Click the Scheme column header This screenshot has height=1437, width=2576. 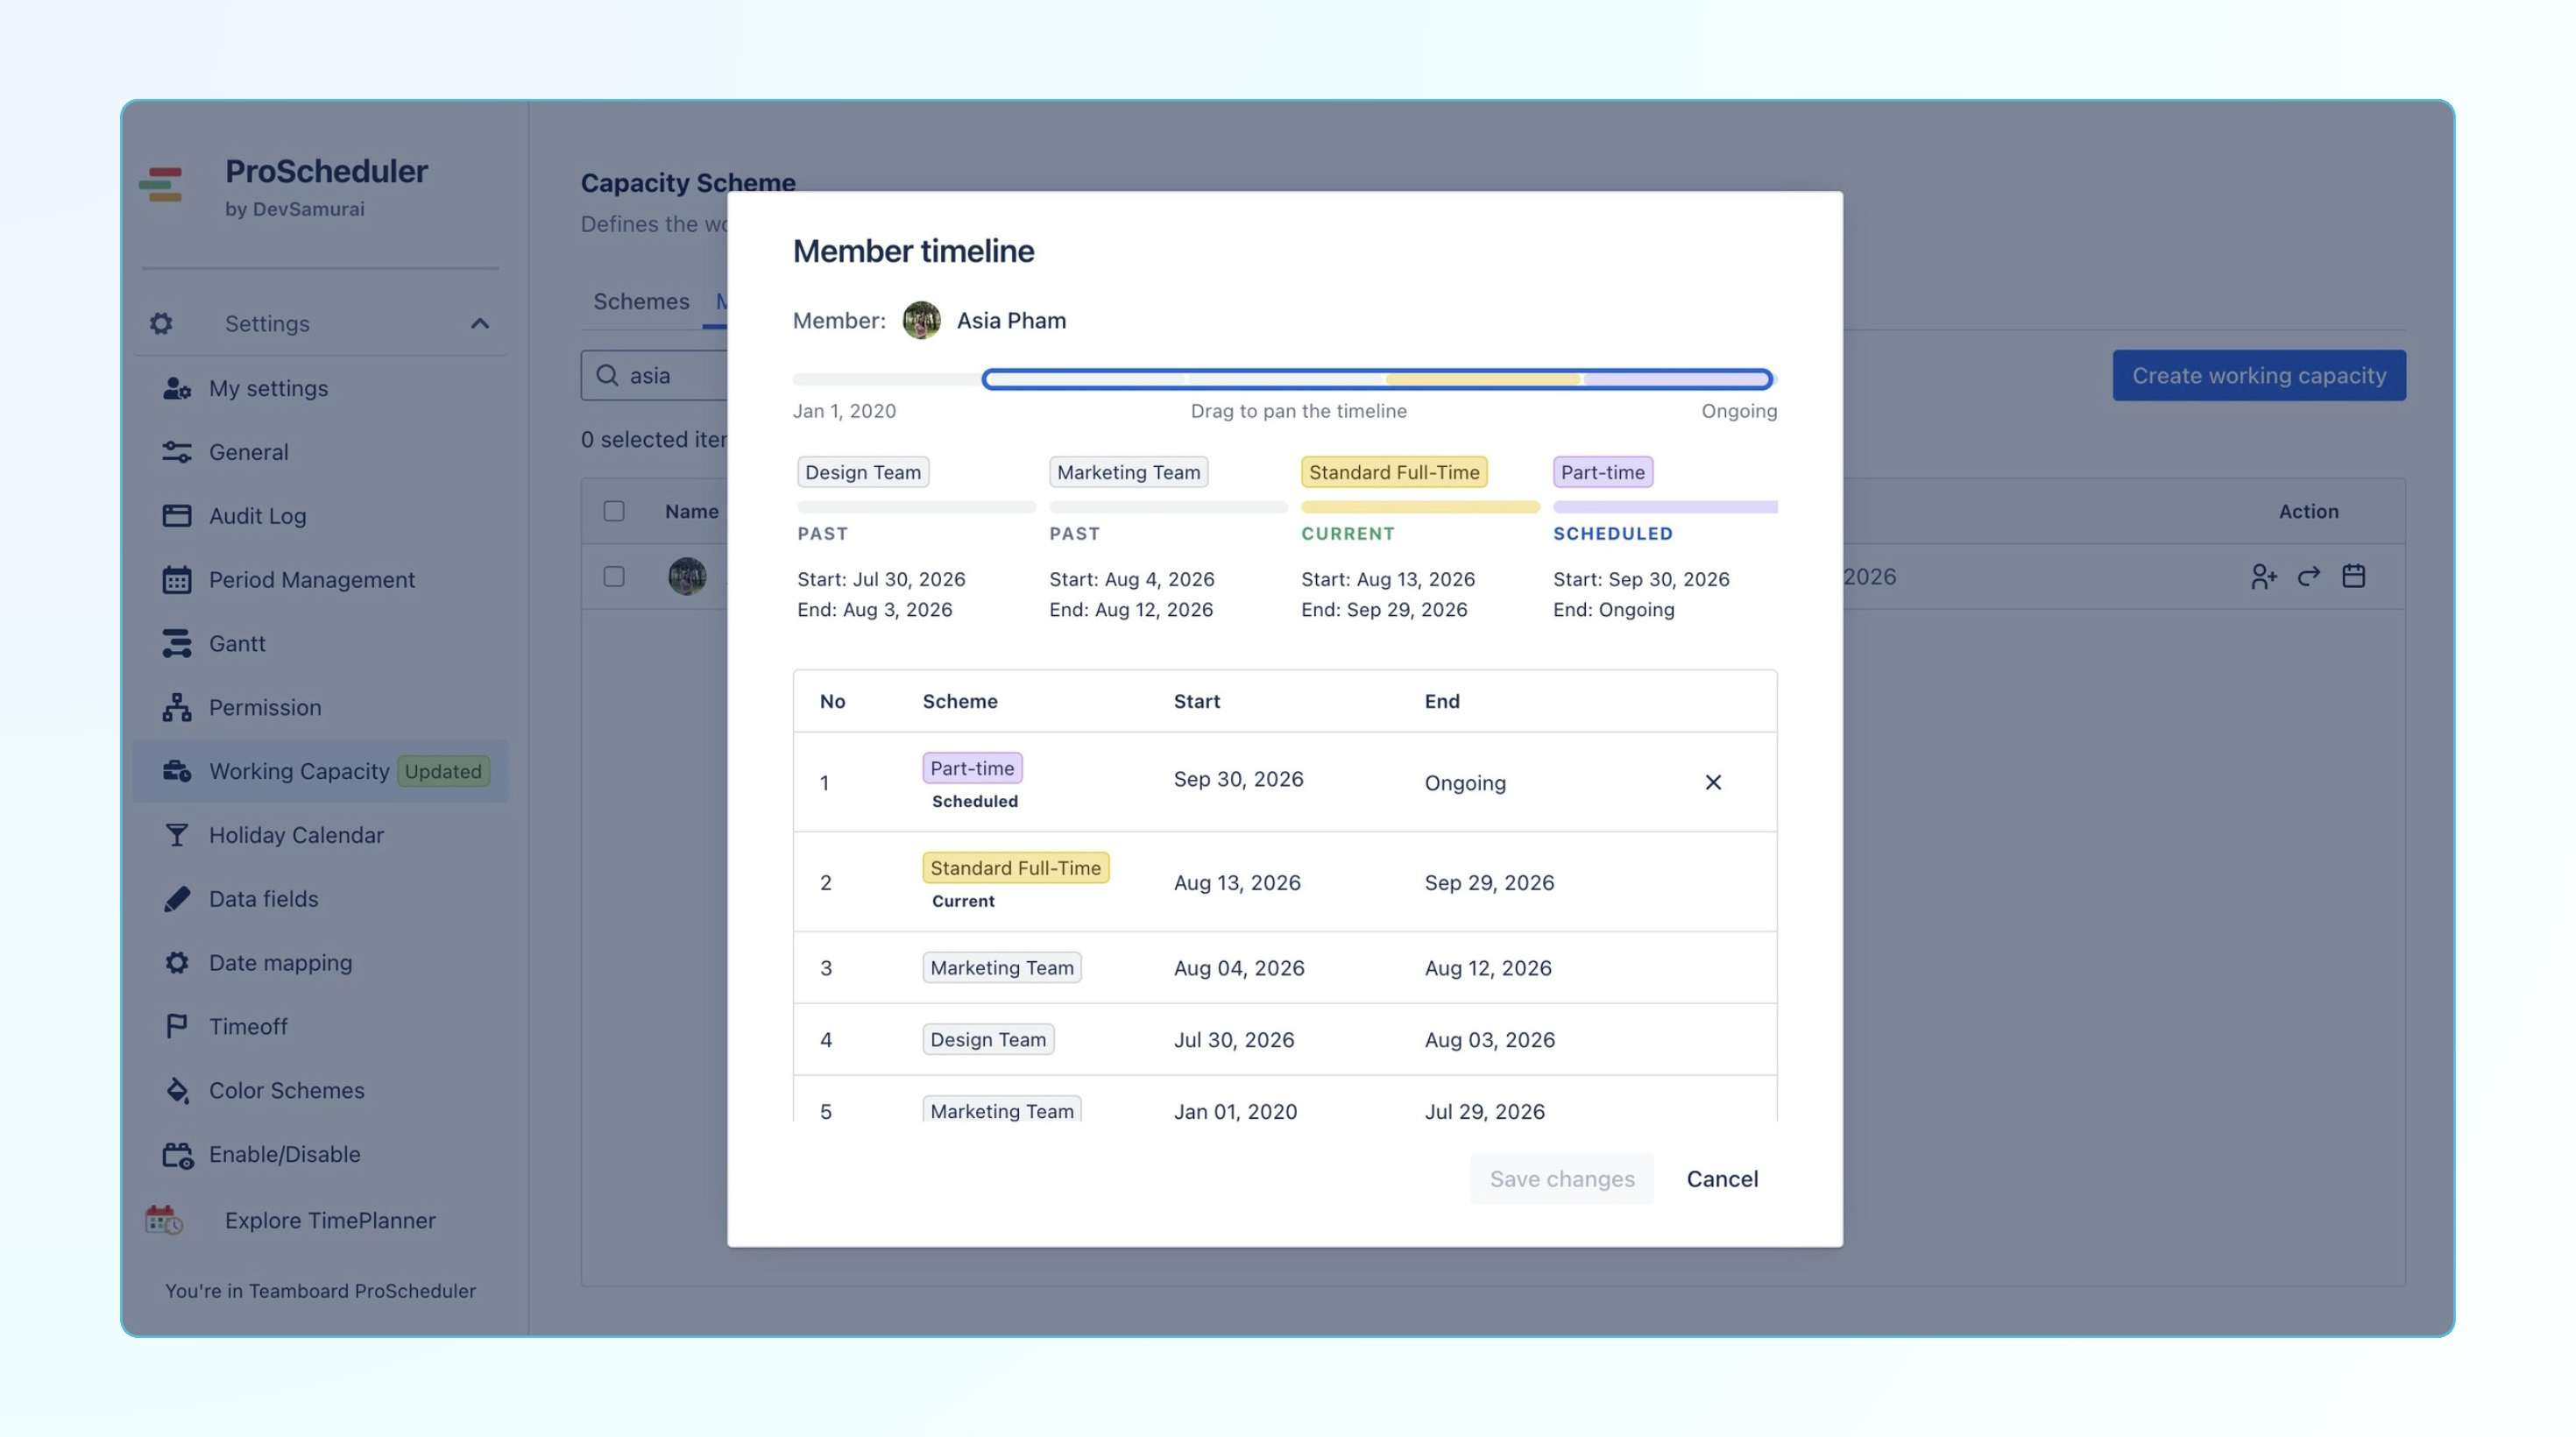coord(959,701)
